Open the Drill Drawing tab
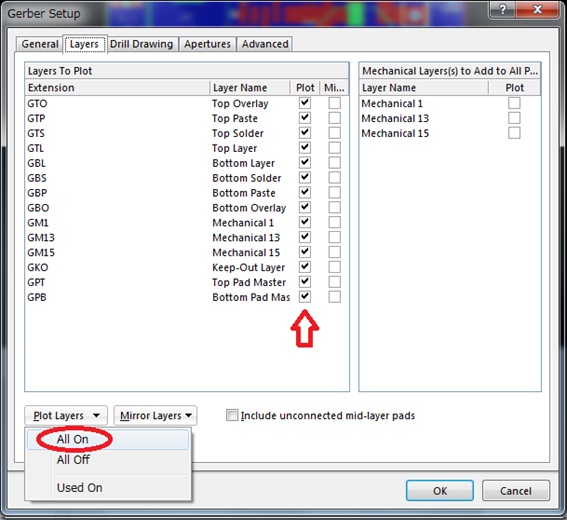The width and height of the screenshot is (567, 520). tap(141, 44)
